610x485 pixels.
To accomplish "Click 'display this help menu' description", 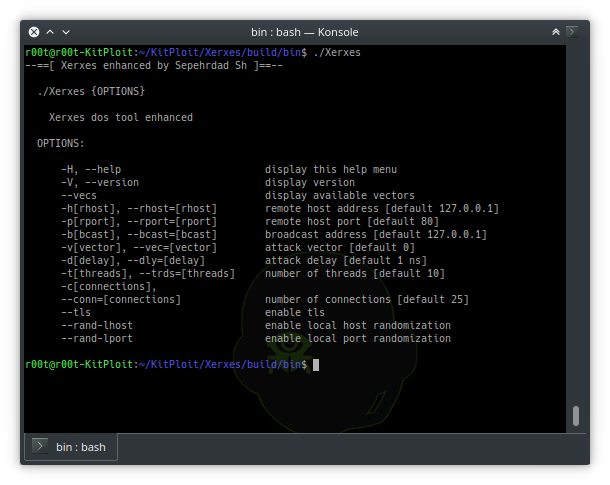I will (x=331, y=170).
